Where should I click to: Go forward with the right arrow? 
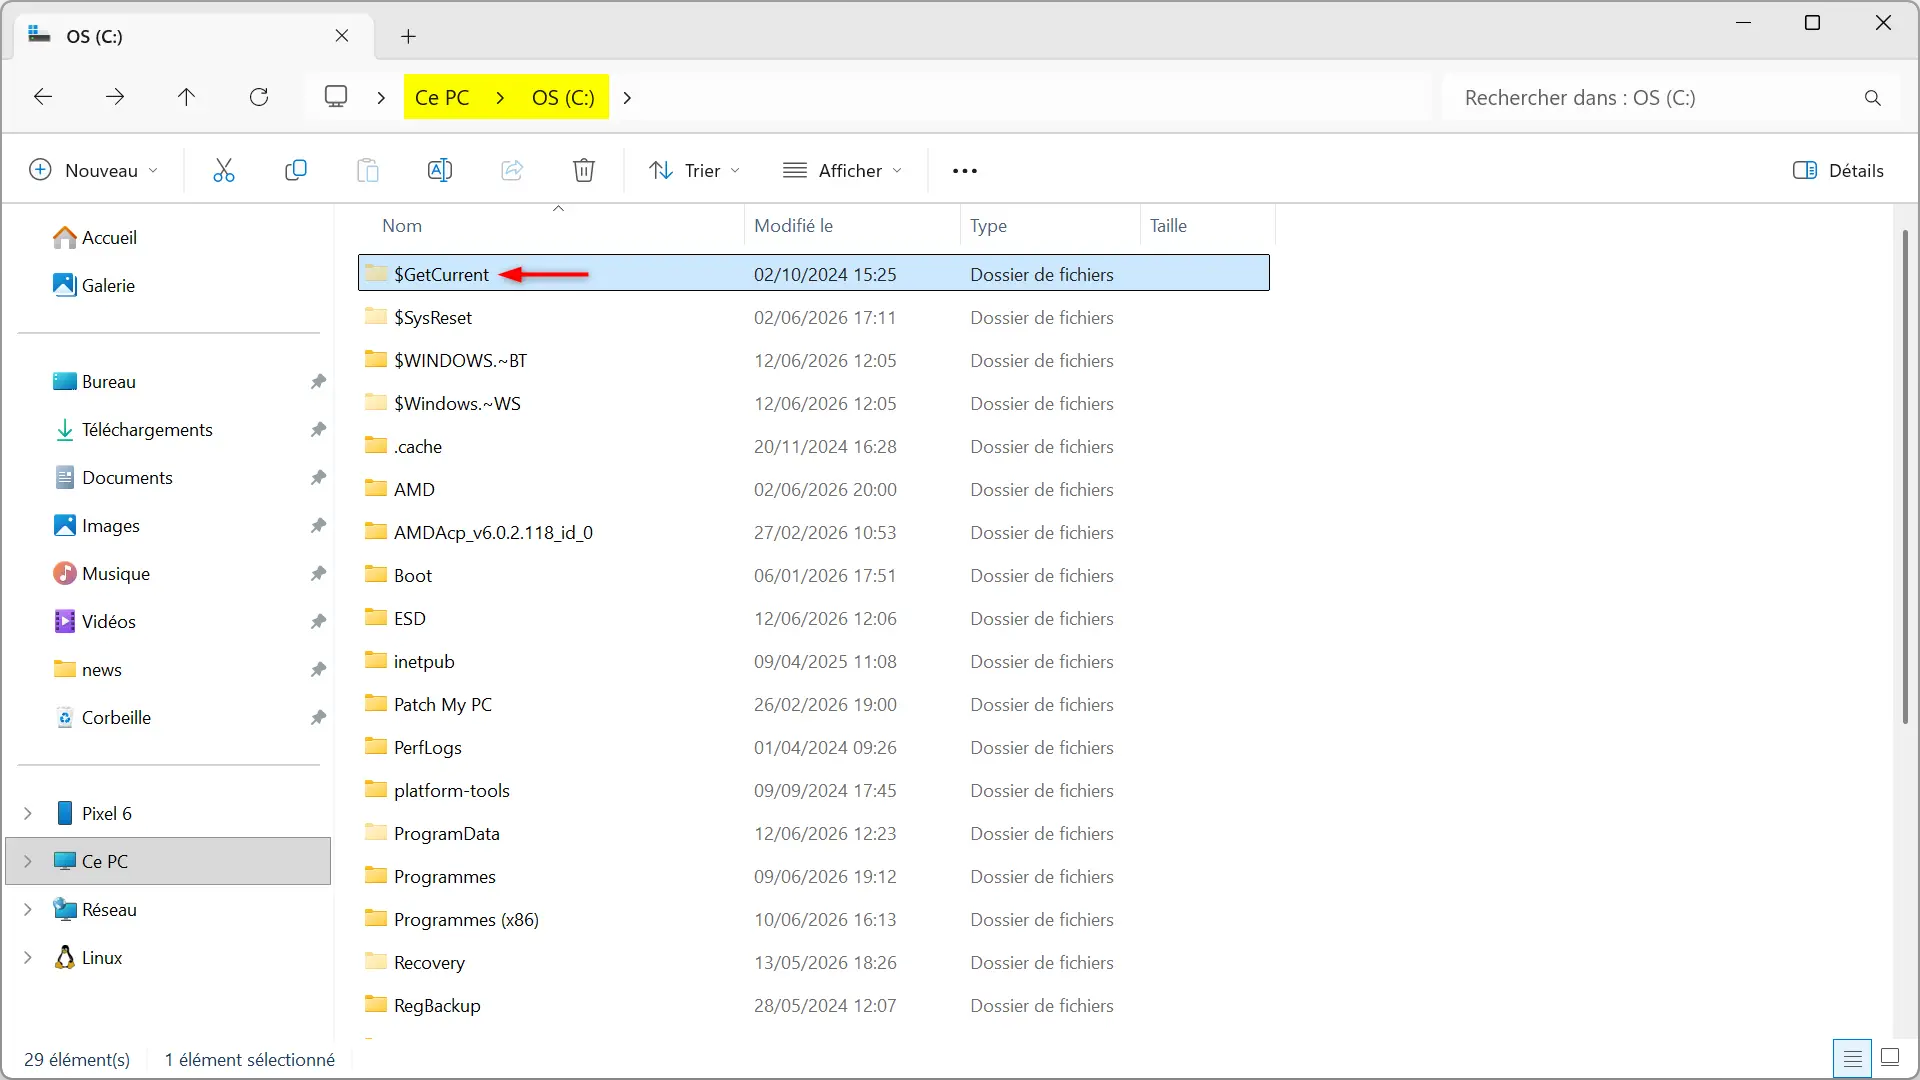click(x=115, y=97)
